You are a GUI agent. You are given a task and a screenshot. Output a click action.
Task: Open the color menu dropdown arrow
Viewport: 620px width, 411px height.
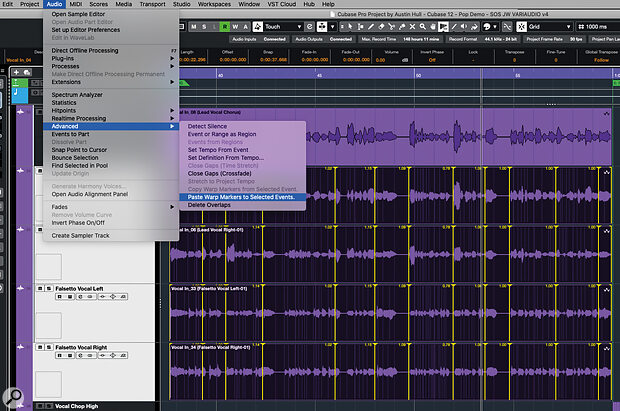tap(495, 27)
